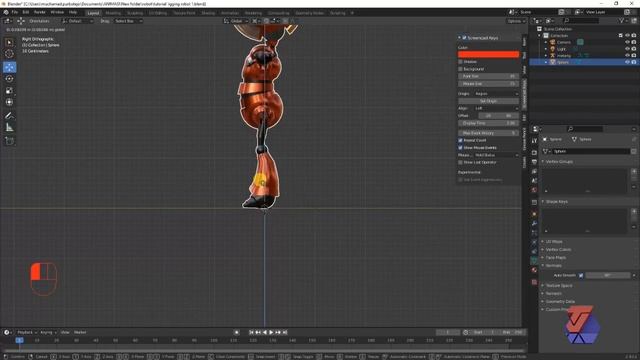Screen dimensions: 640x360
Task: Open the Options dropdown in viewport header
Action: click(516, 21)
